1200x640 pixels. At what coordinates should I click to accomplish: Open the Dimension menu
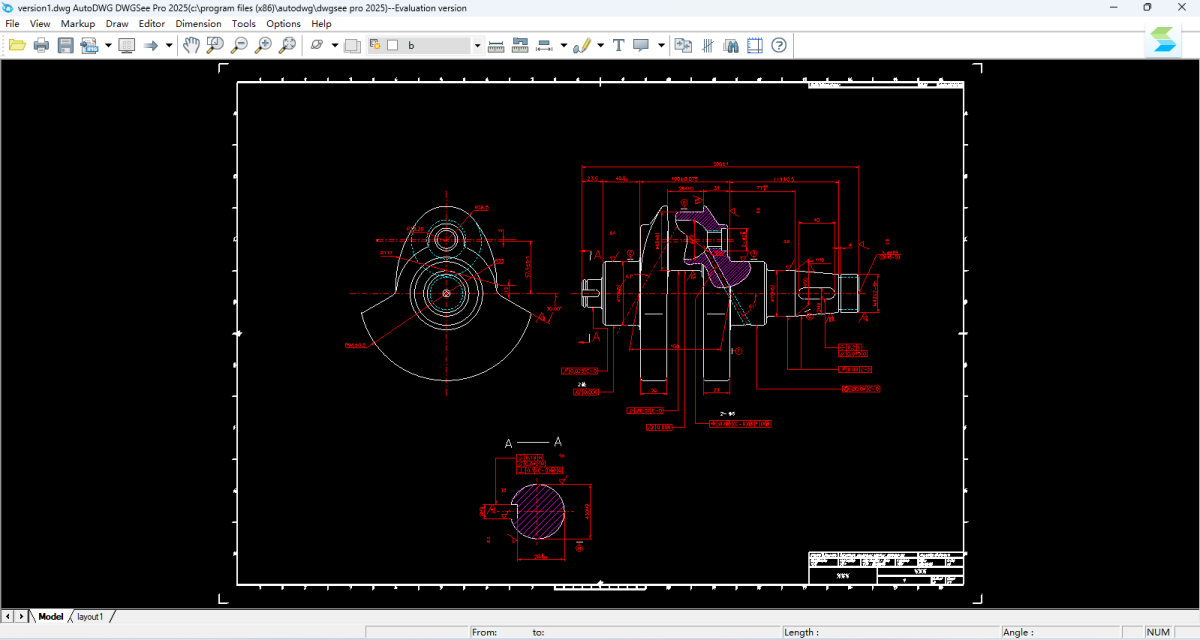(x=198, y=23)
